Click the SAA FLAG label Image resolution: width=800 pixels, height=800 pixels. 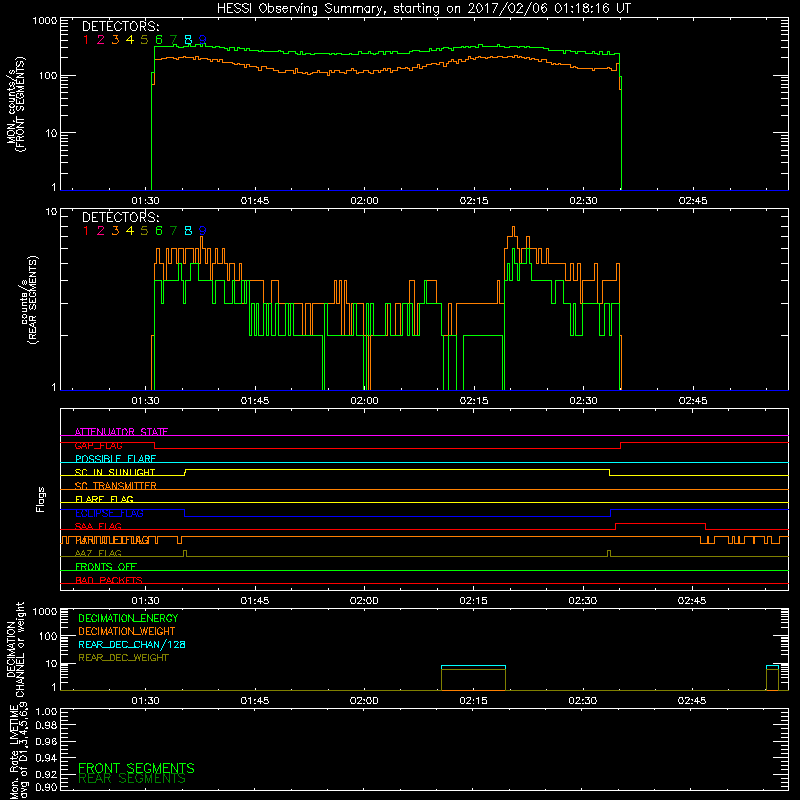point(98,526)
